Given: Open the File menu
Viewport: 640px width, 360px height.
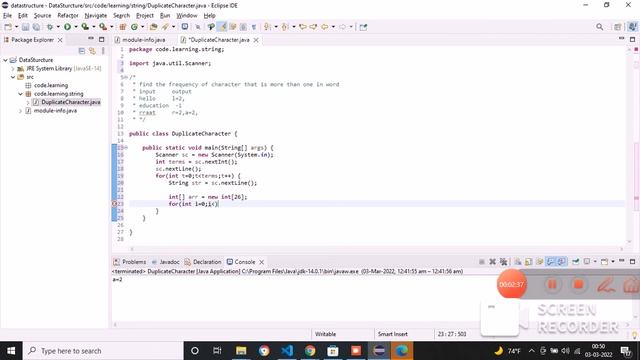Looking at the screenshot, I should coord(7,16).
